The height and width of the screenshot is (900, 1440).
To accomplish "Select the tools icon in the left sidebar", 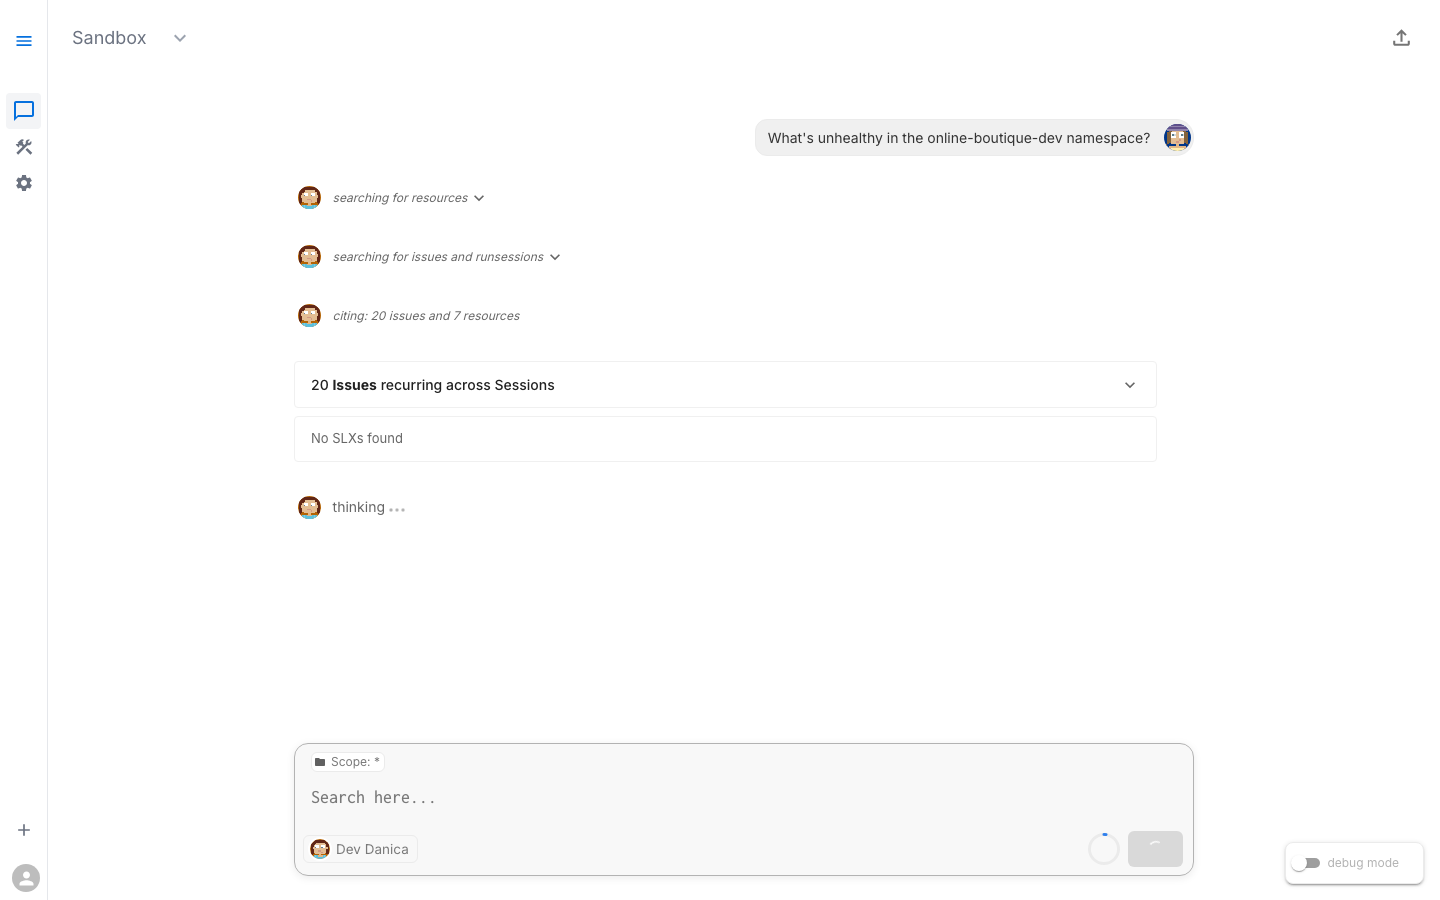I will tap(24, 147).
